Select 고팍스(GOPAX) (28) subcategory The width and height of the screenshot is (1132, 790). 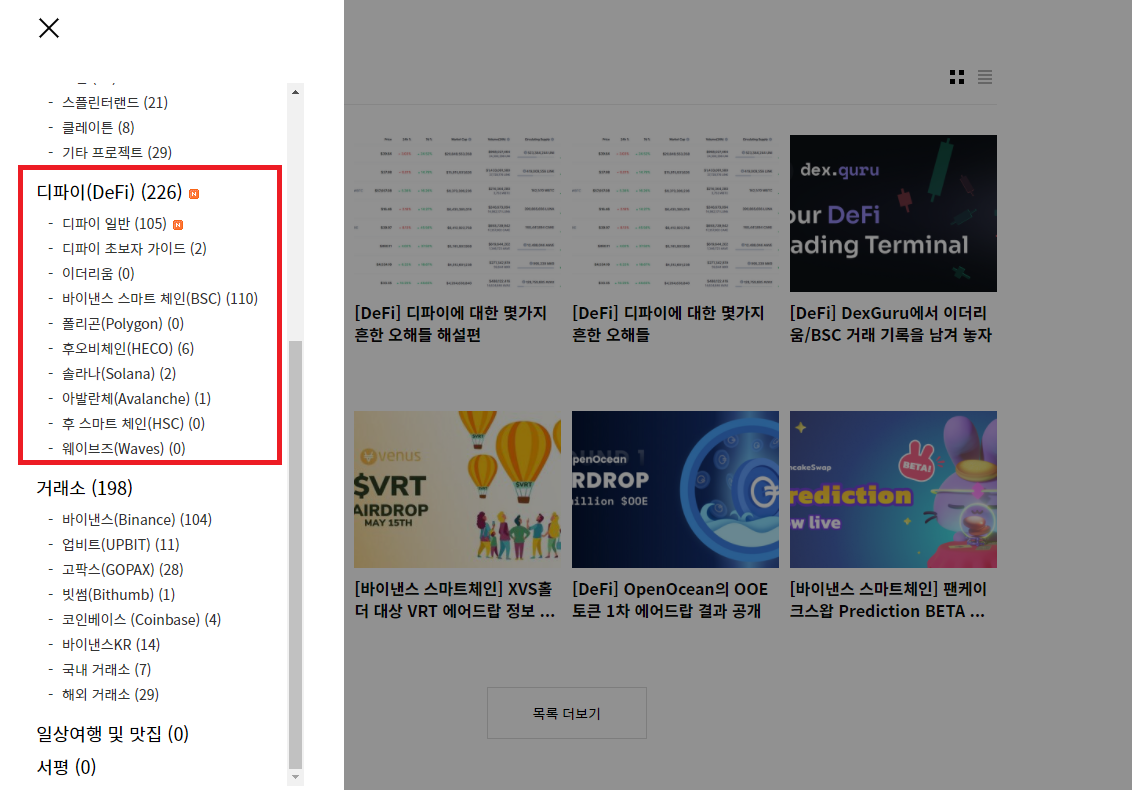[x=123, y=570]
